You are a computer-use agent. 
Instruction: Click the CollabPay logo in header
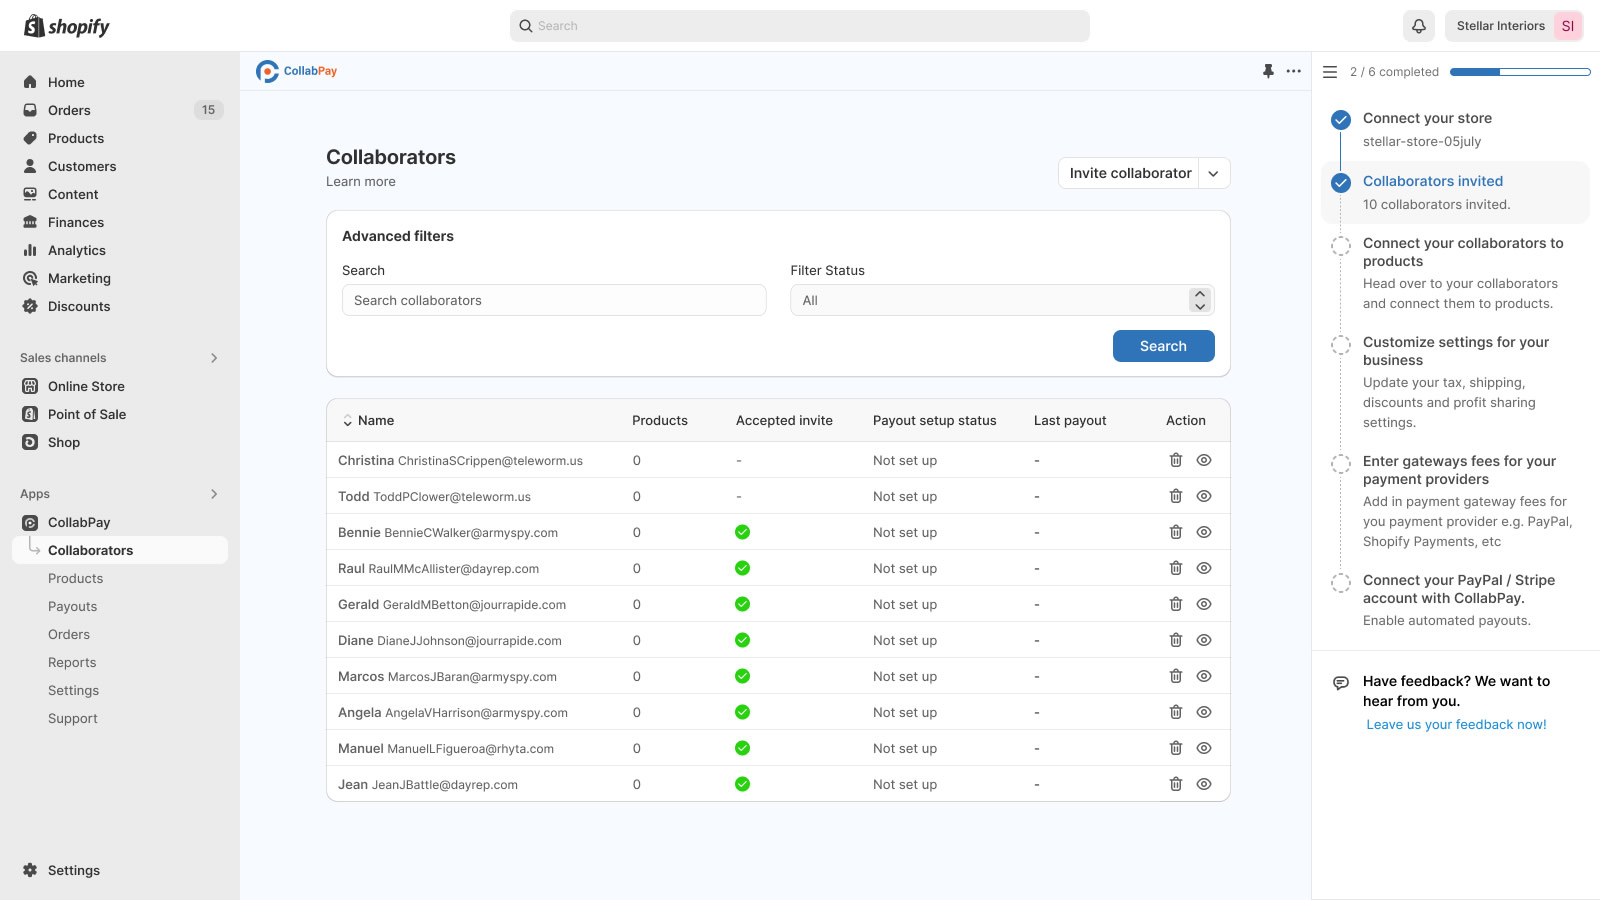tap(296, 71)
